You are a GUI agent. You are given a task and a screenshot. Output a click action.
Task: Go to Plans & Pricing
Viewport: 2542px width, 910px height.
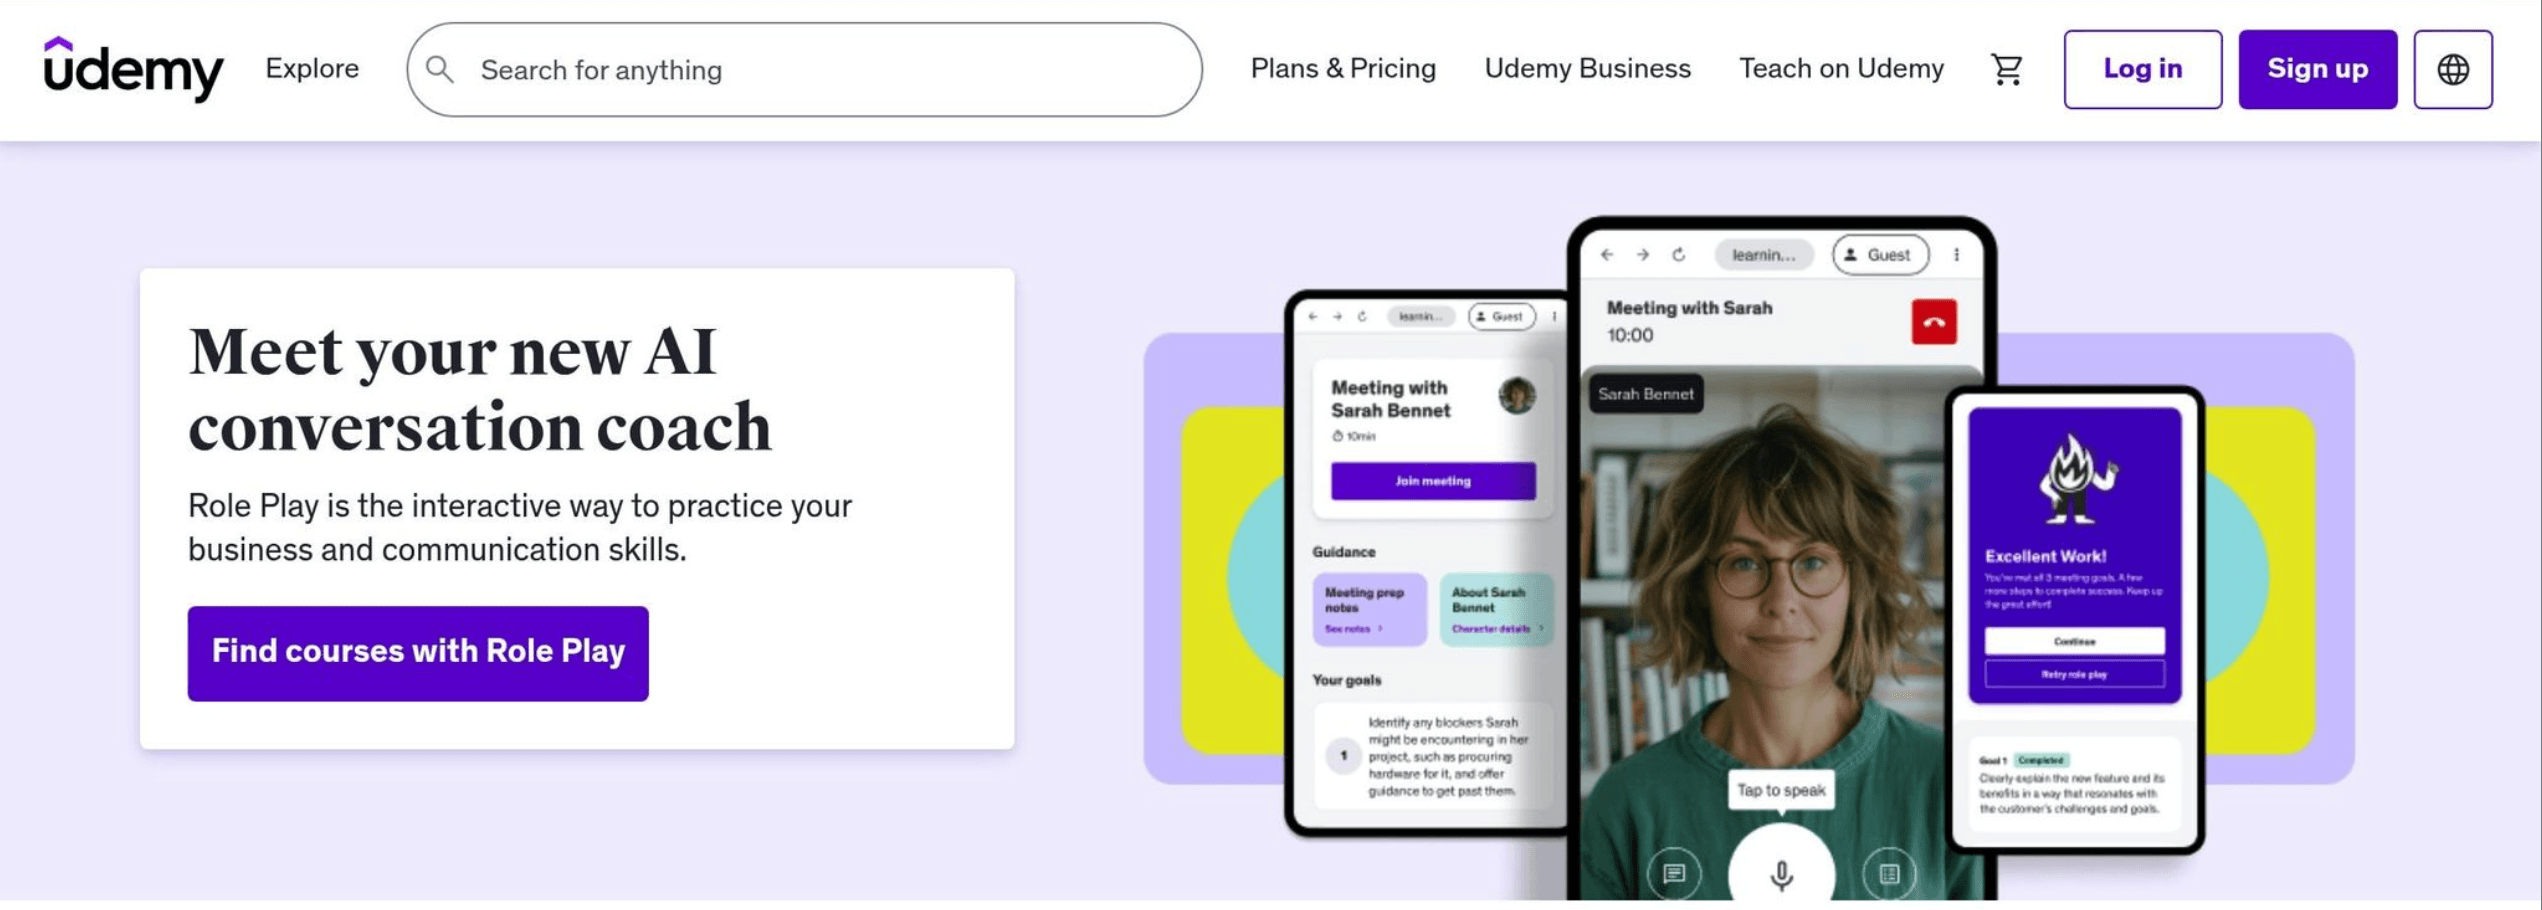[x=1343, y=68]
